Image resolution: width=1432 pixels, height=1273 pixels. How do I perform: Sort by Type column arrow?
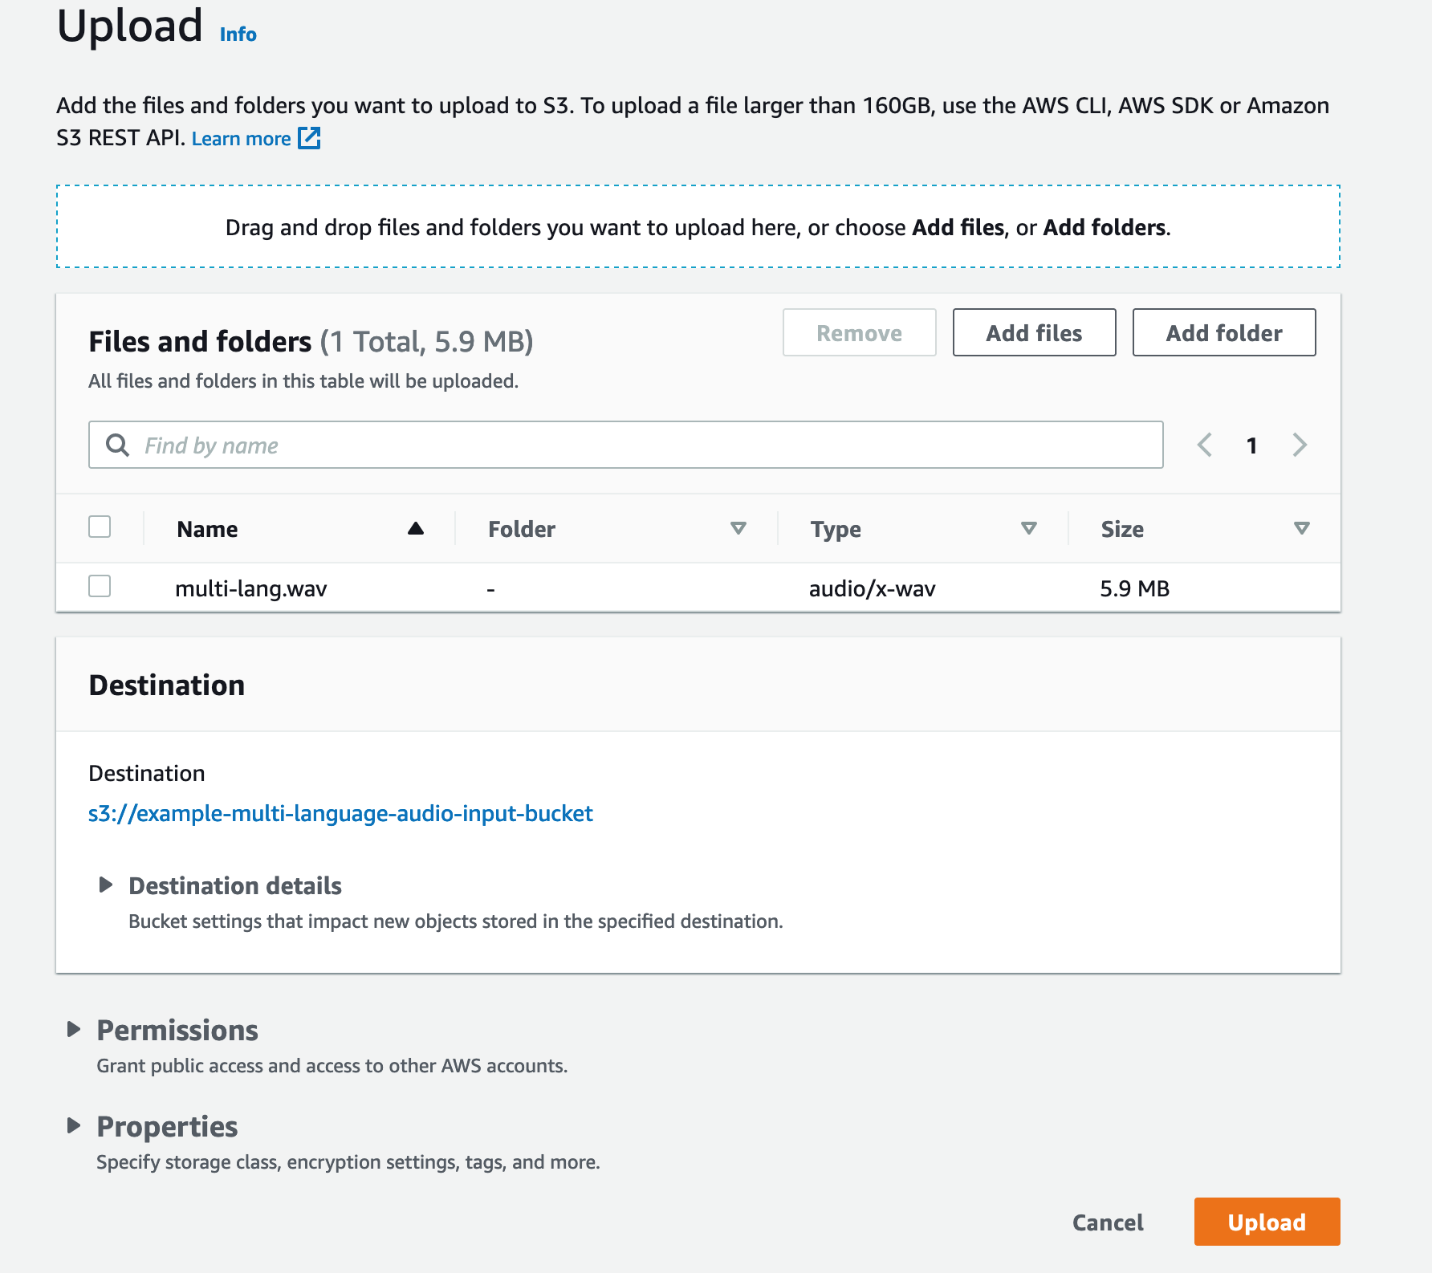click(1028, 529)
